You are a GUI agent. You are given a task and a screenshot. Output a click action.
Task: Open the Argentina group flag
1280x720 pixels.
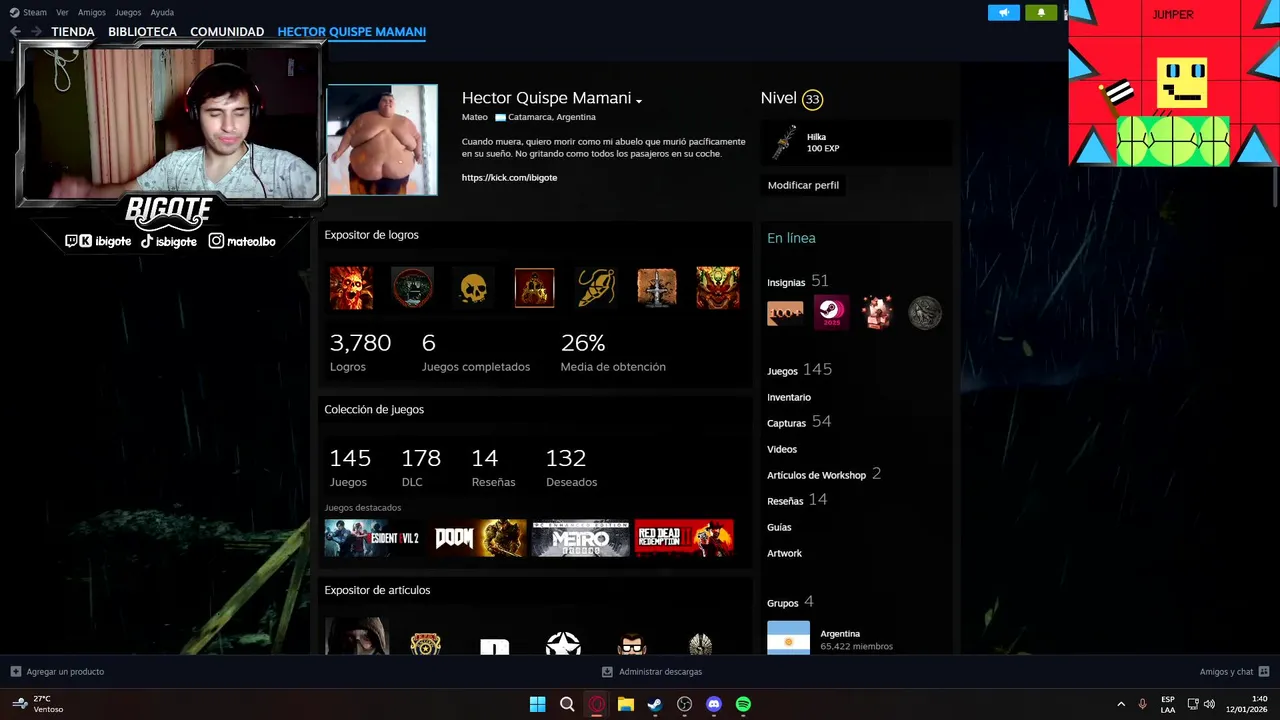[x=788, y=638]
